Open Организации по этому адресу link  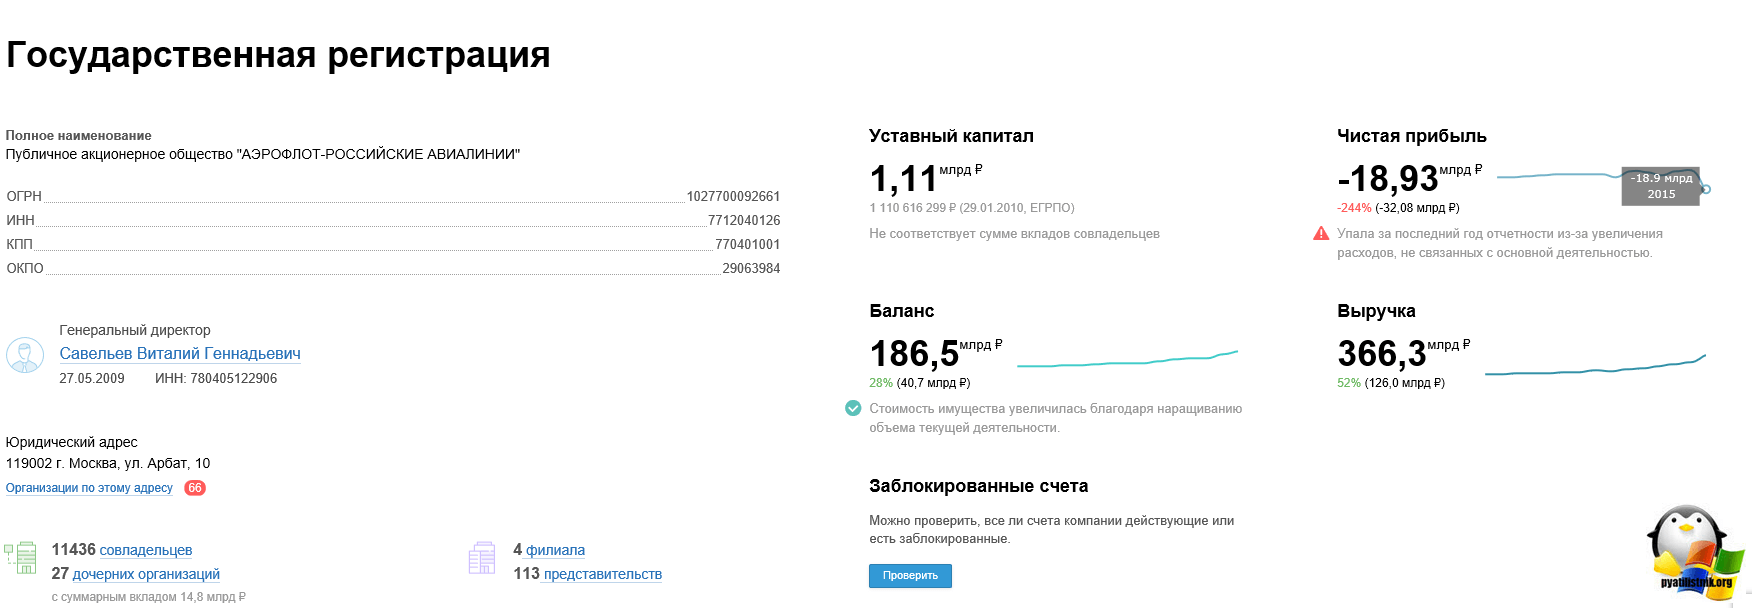coord(89,488)
